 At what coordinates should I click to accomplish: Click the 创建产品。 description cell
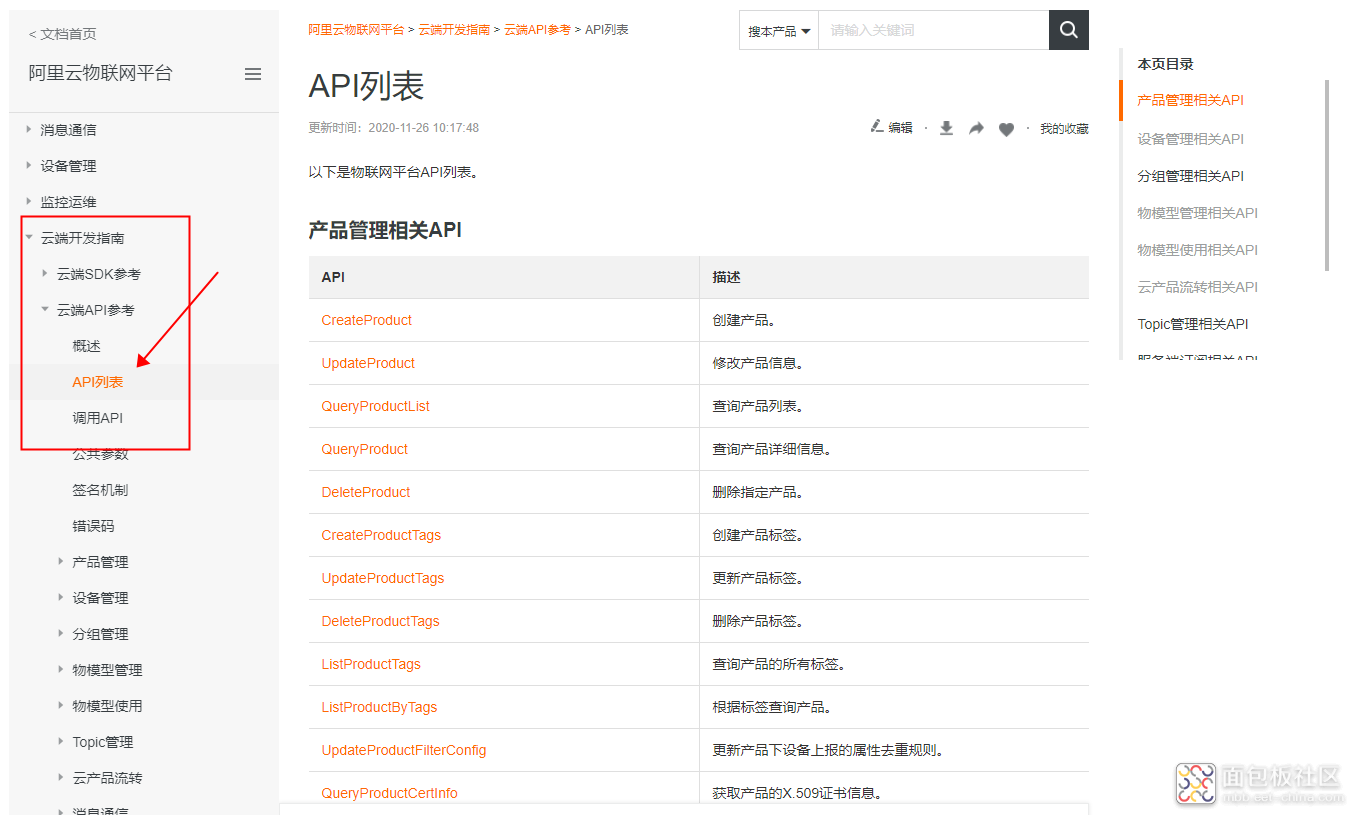point(894,320)
